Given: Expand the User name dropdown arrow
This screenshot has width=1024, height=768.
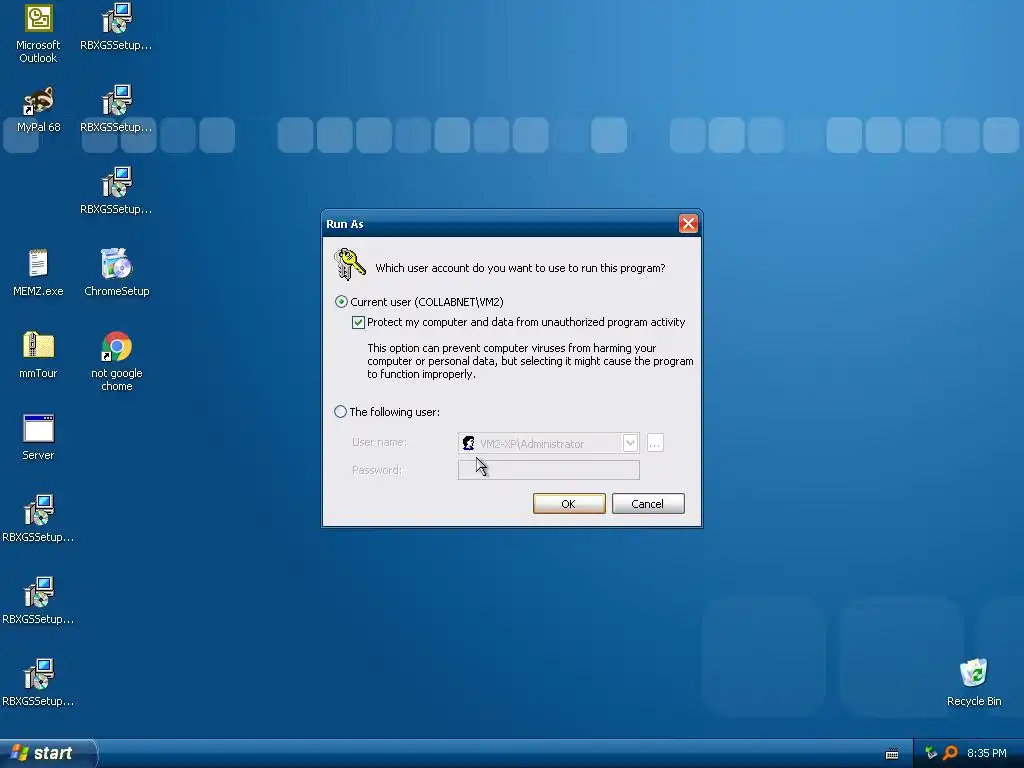Looking at the screenshot, I should 630,443.
